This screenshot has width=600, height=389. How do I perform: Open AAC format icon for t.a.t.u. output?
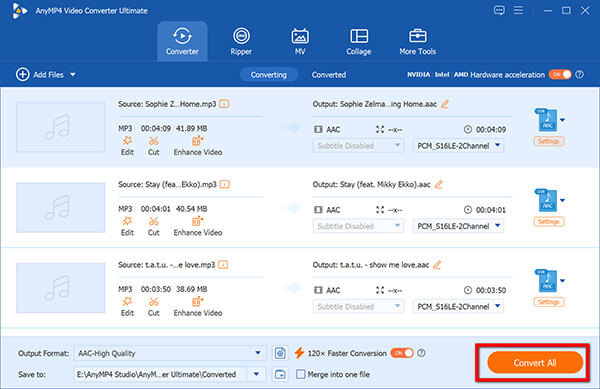[x=546, y=281]
